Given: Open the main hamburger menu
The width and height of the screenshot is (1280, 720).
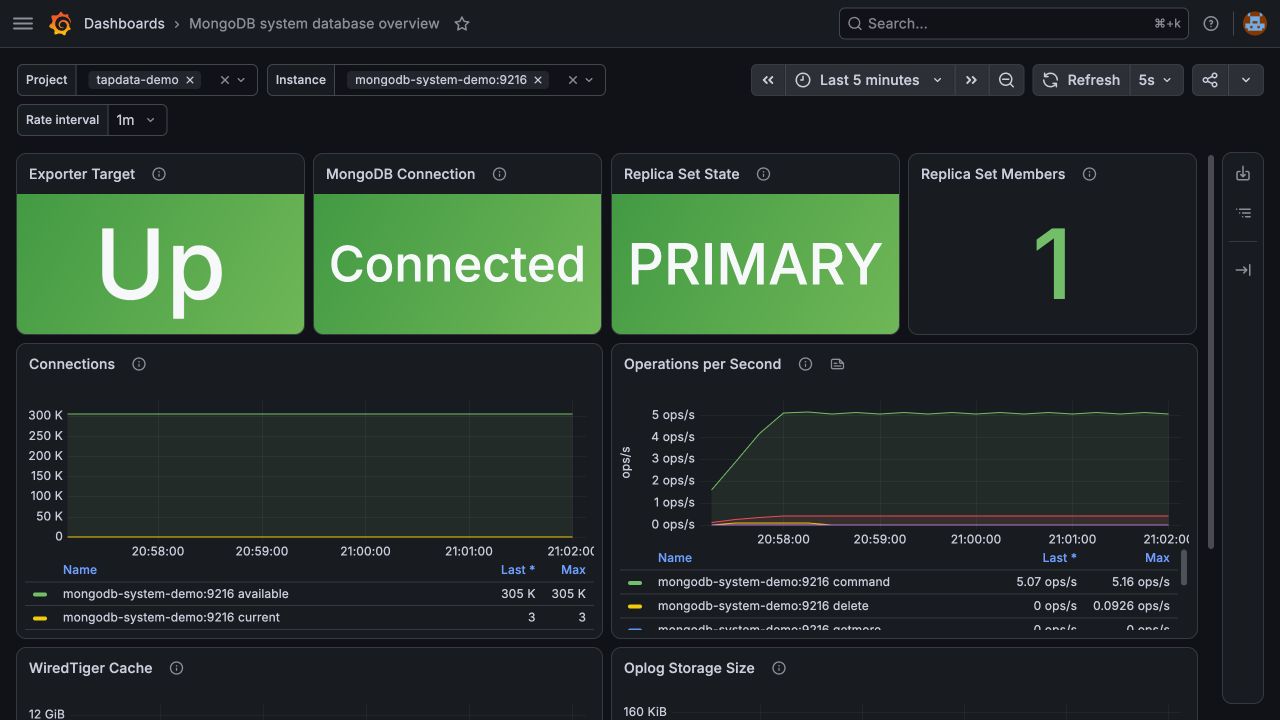Looking at the screenshot, I should 23,24.
